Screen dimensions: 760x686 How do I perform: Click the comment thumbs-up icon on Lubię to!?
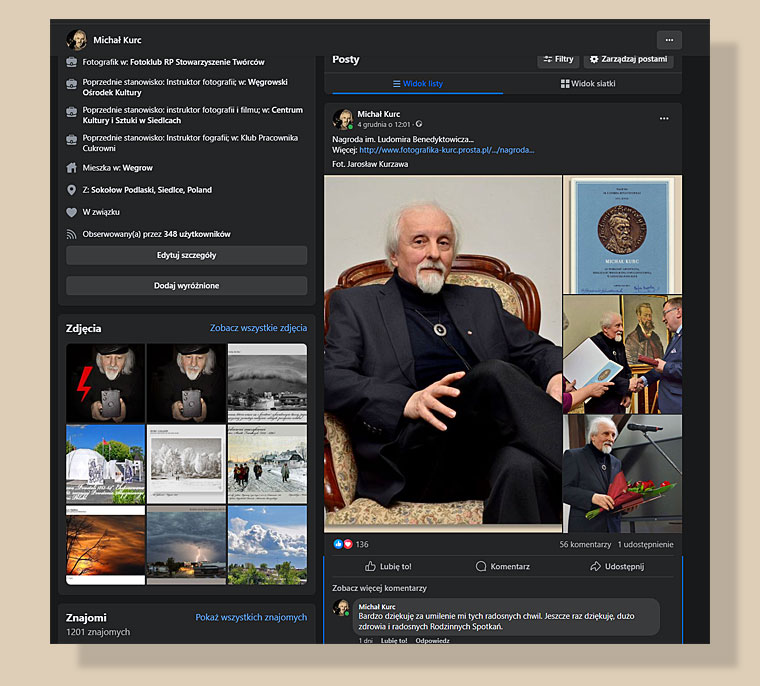pyautogui.click(x=370, y=566)
